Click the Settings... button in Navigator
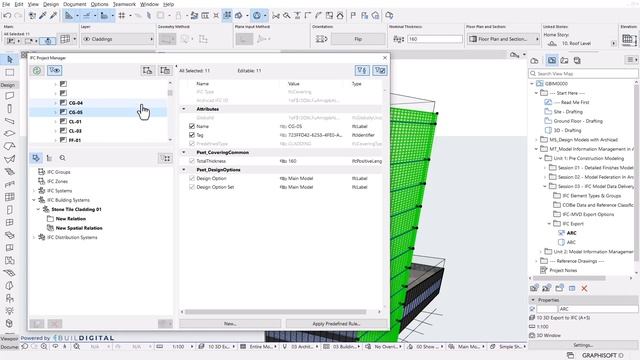 coord(583,345)
